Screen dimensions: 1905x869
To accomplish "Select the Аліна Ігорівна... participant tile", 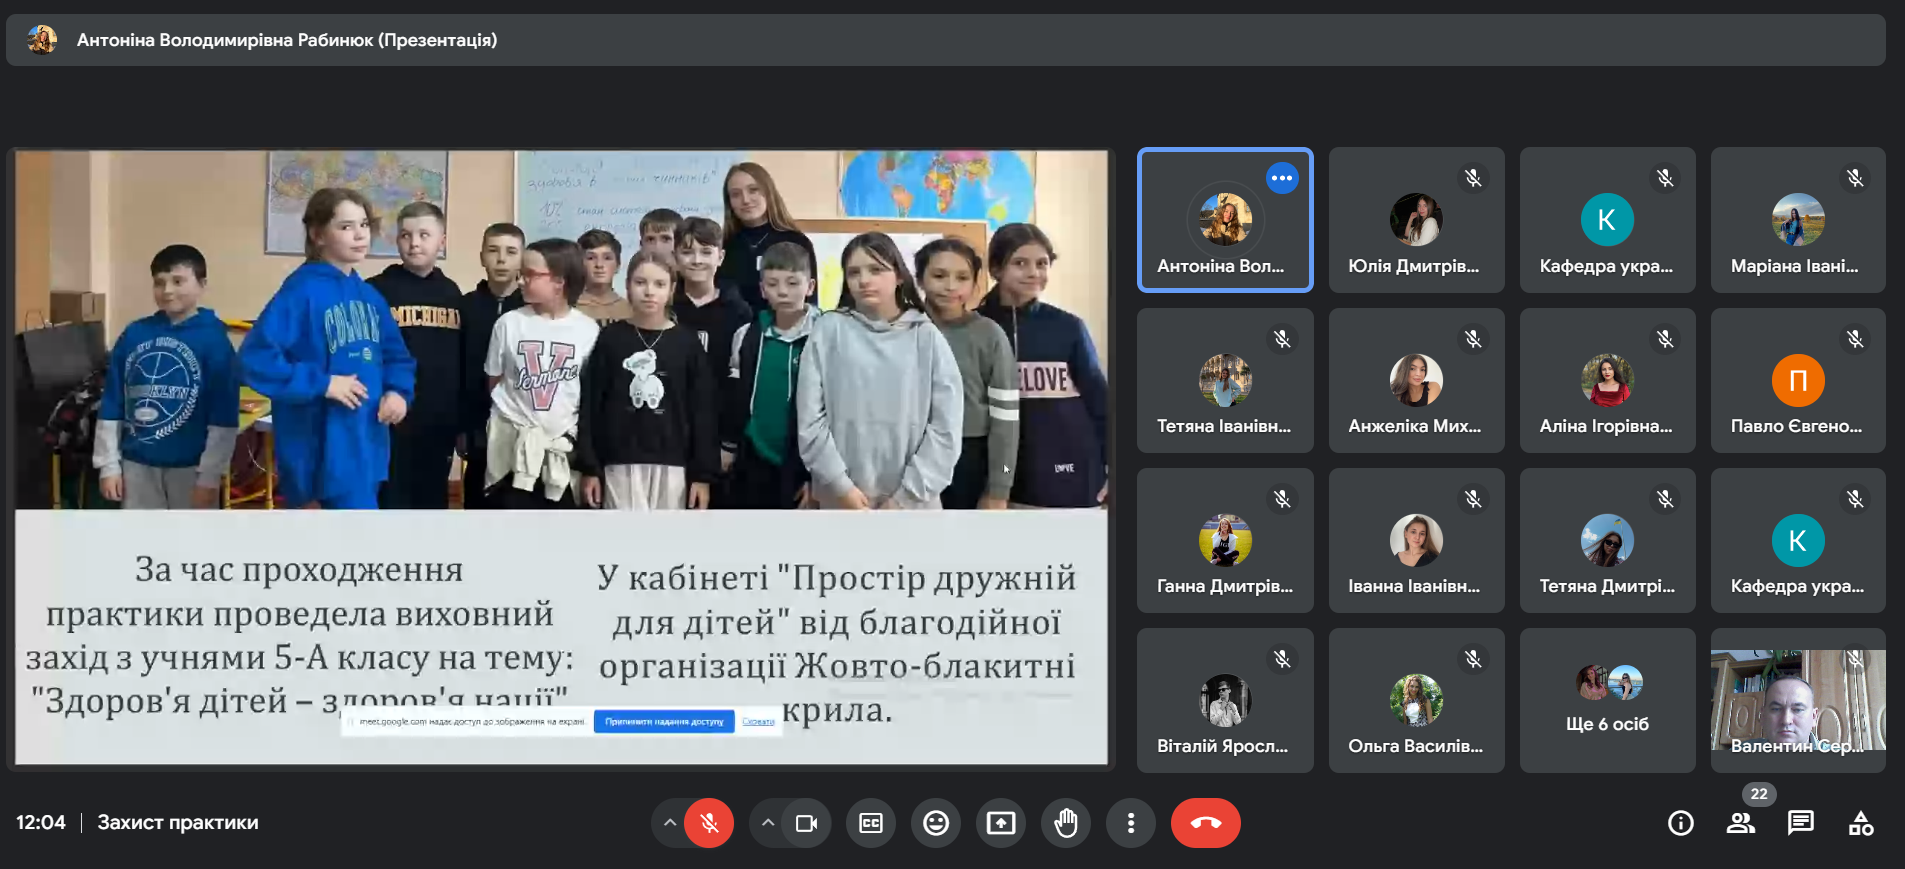I will coord(1607,380).
